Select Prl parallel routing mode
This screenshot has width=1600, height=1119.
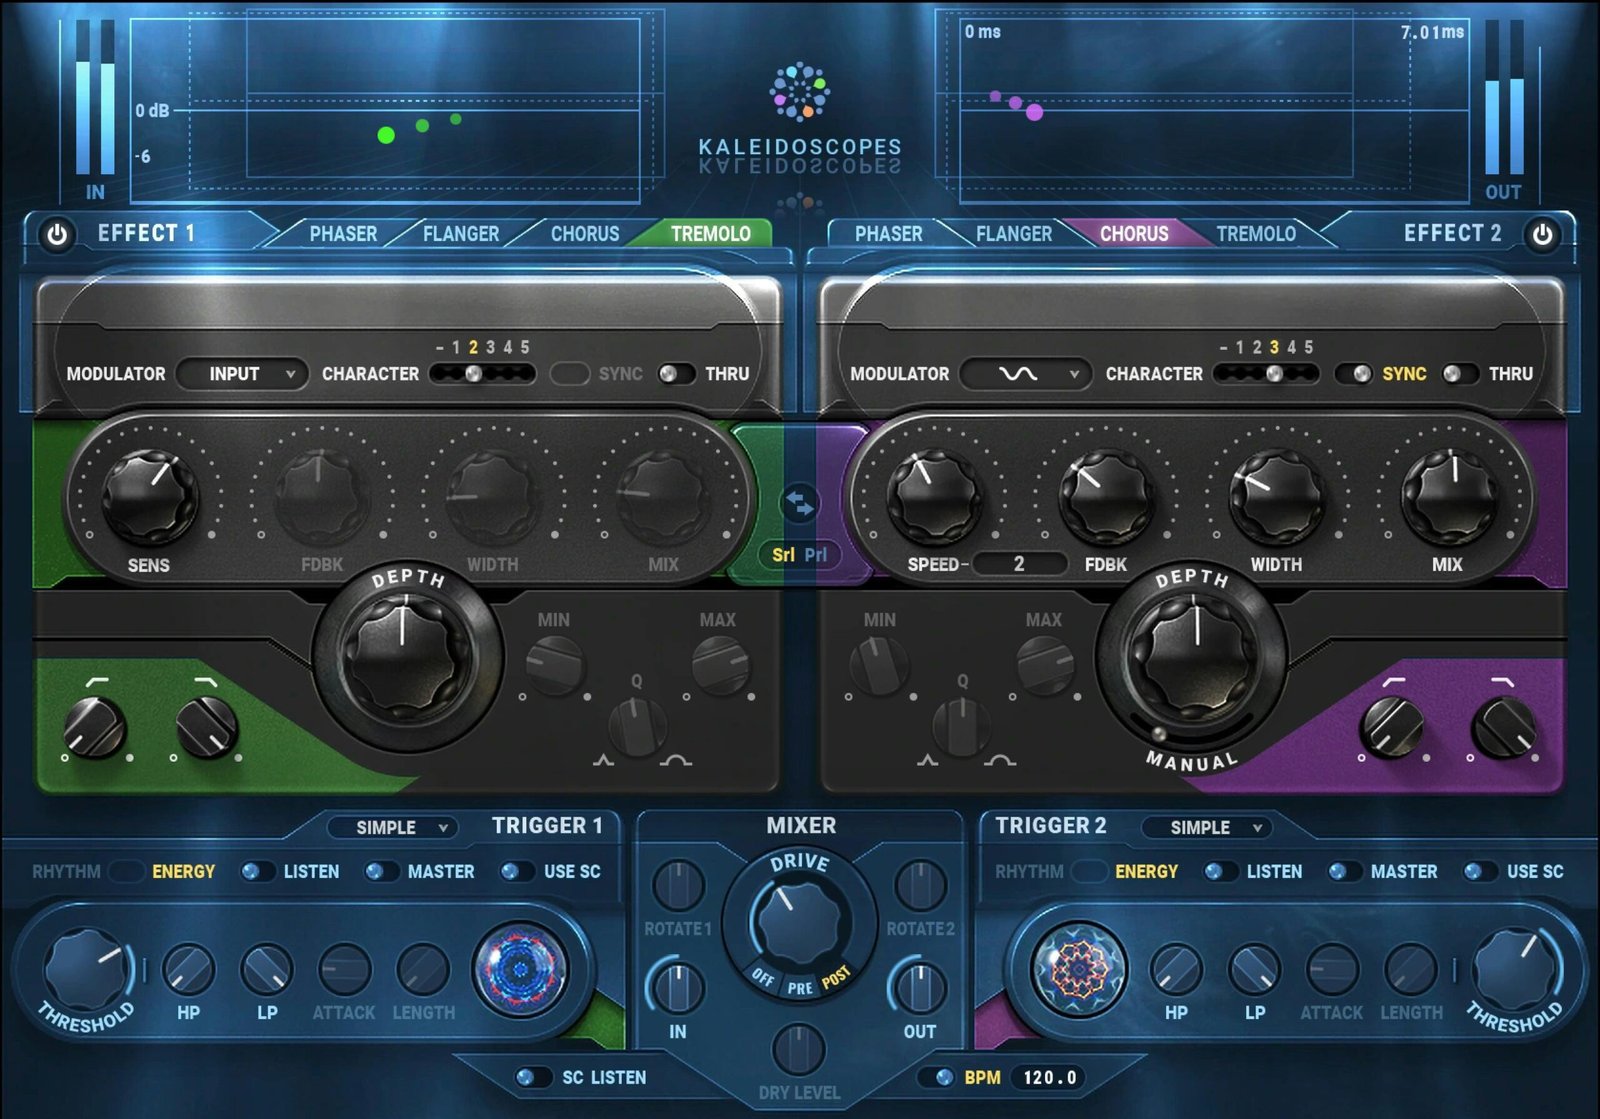pyautogui.click(x=816, y=555)
